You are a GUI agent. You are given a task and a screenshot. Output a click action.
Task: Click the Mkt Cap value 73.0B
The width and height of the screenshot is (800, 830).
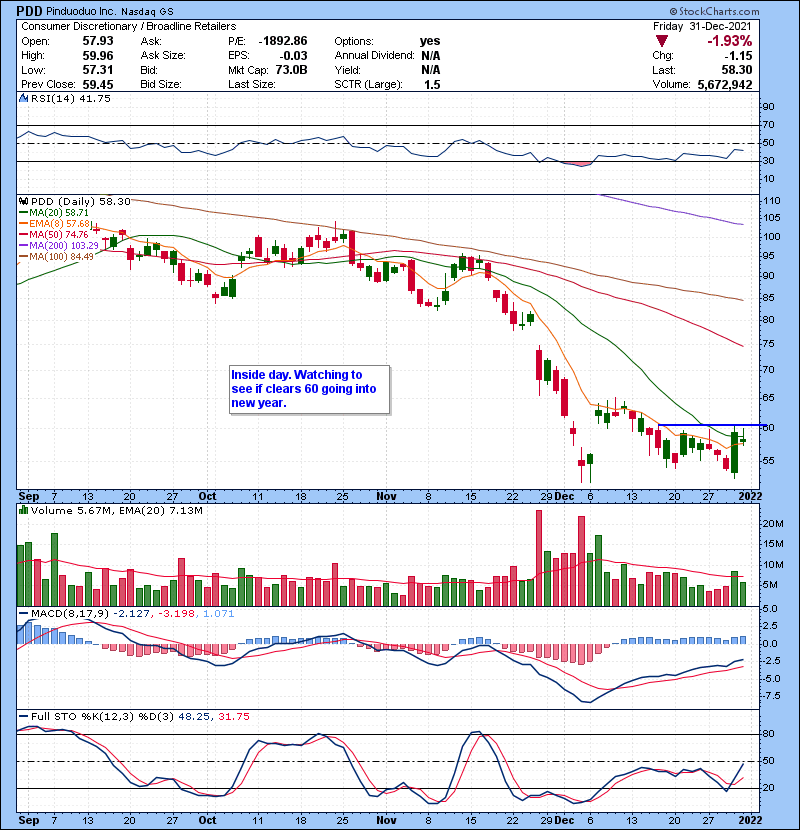(291, 70)
